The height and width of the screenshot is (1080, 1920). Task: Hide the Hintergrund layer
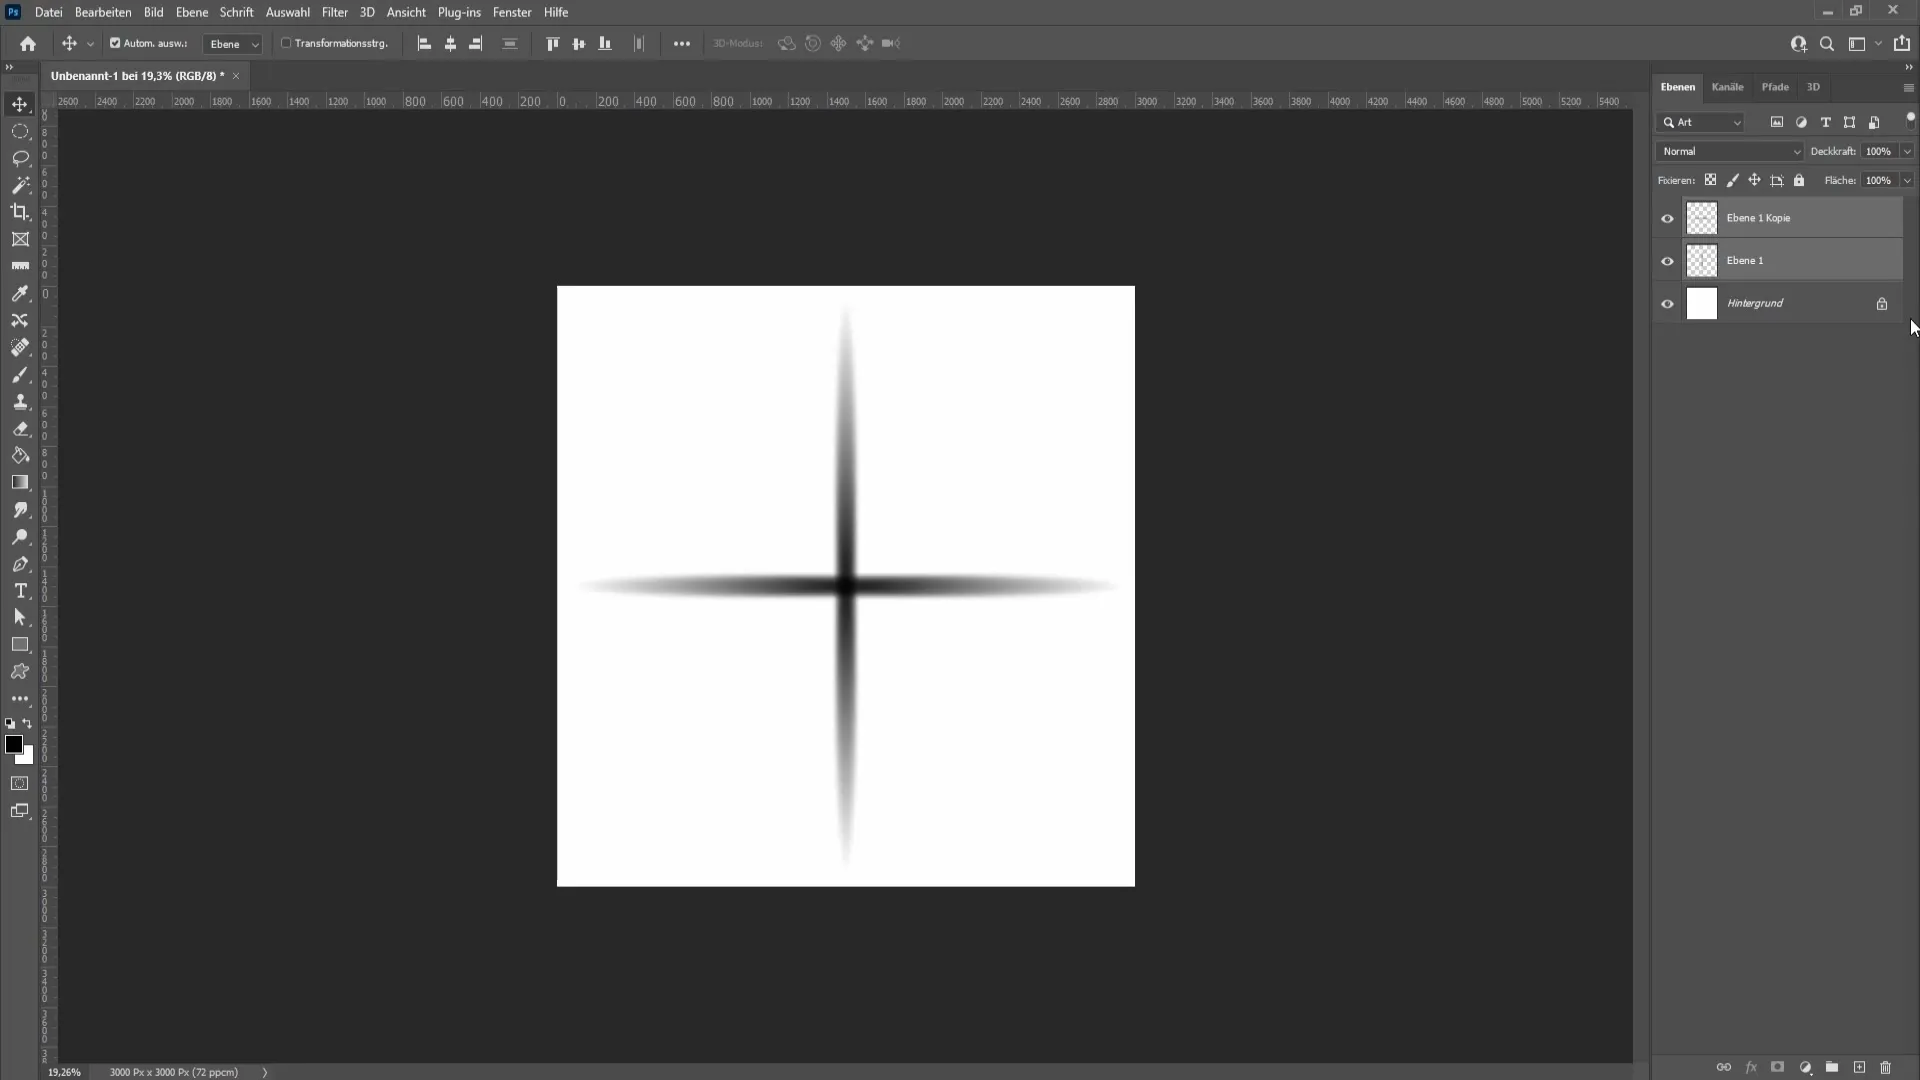pyautogui.click(x=1668, y=303)
